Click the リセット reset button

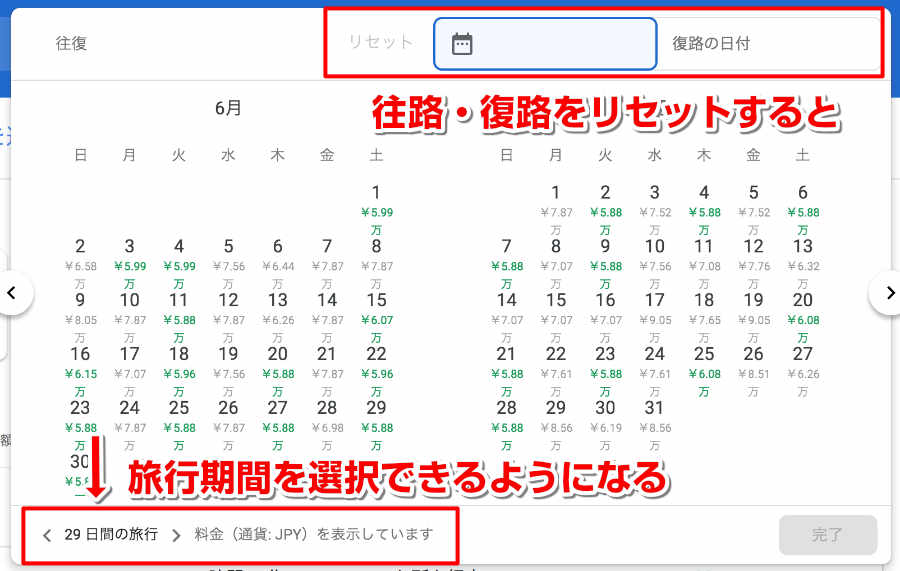pos(381,42)
